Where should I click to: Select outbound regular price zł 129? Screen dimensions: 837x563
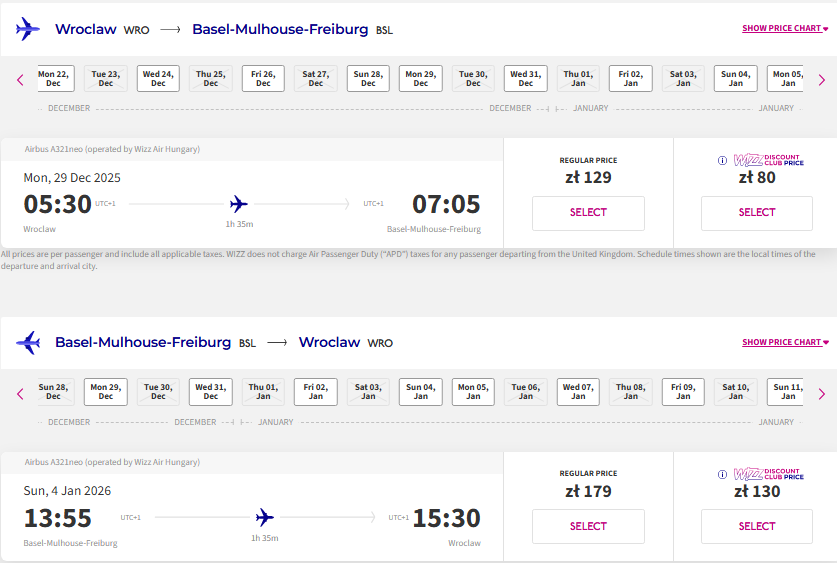(588, 213)
